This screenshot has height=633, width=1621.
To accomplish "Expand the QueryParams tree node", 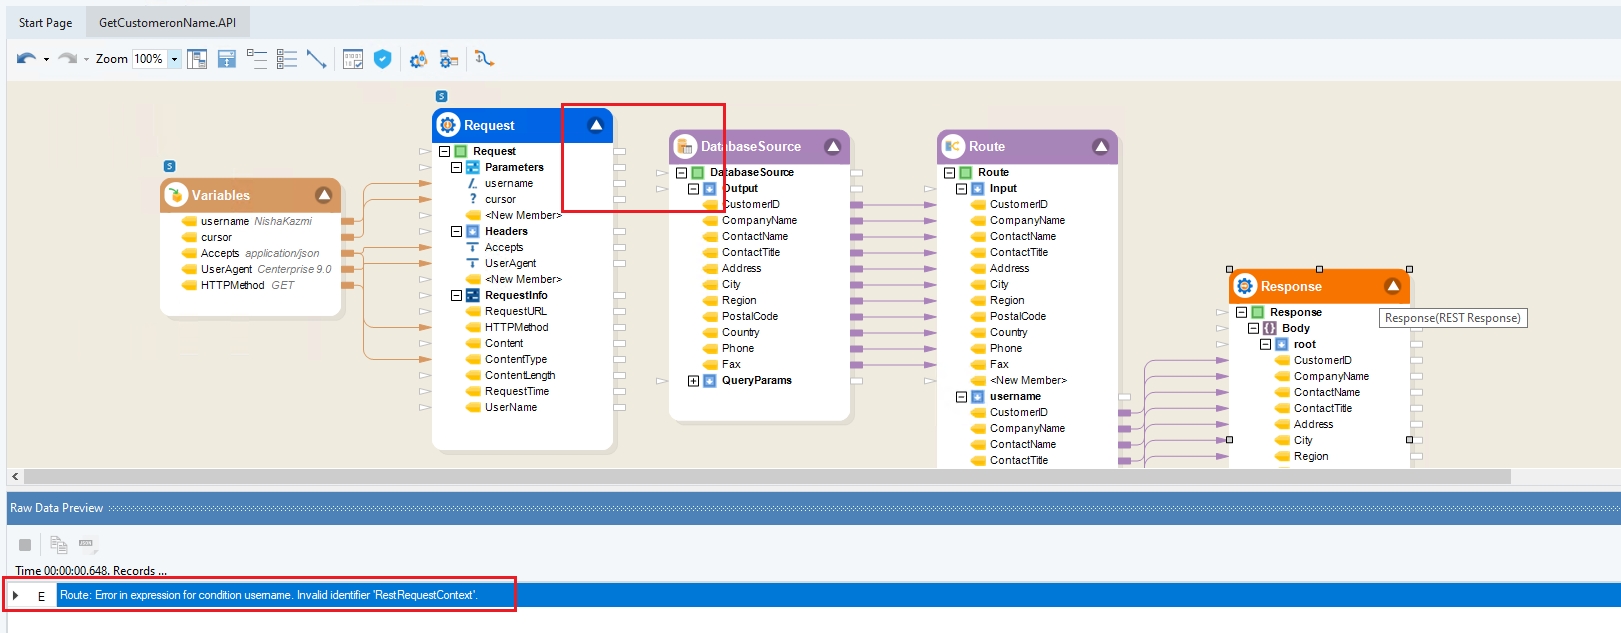I will pyautogui.click(x=693, y=381).
